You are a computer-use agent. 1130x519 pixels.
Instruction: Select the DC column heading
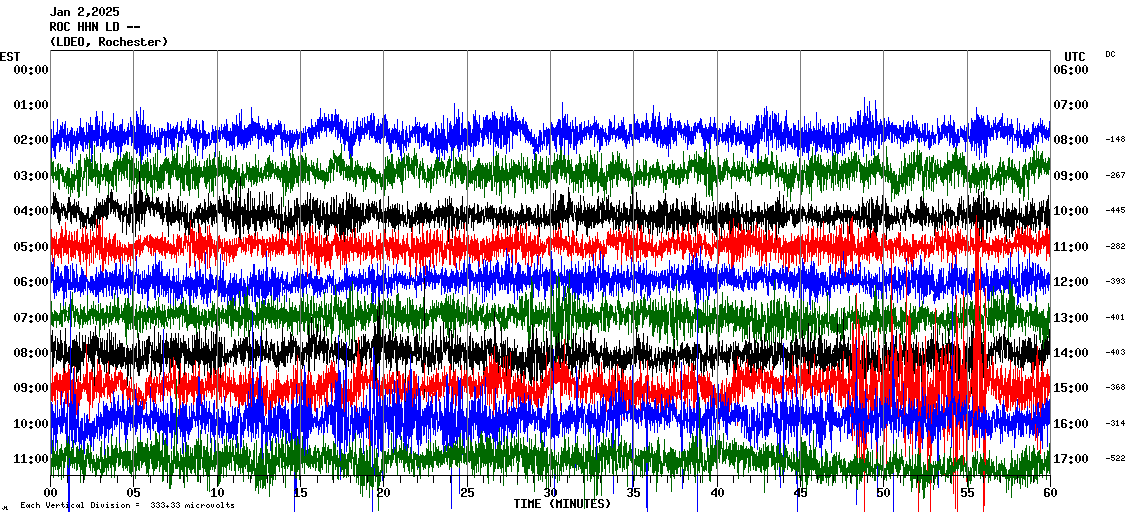[1110, 54]
